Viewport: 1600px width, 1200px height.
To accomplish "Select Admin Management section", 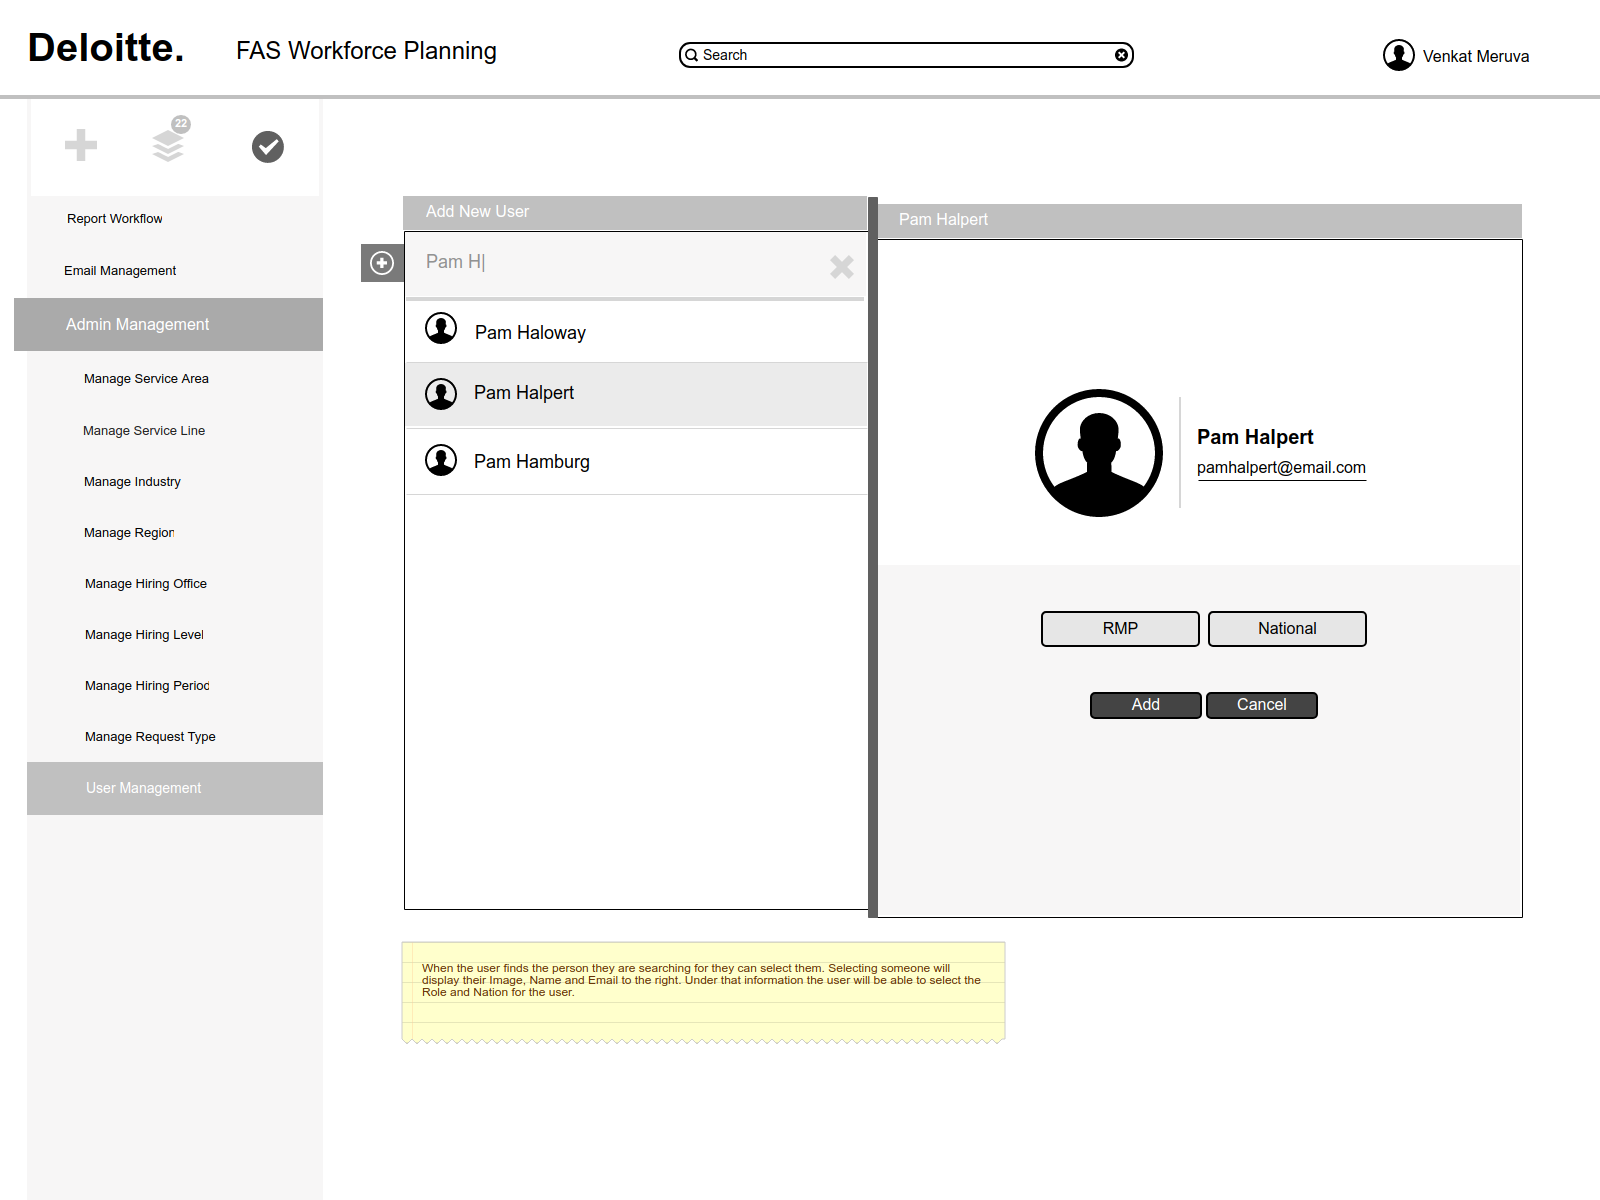I will 168,324.
